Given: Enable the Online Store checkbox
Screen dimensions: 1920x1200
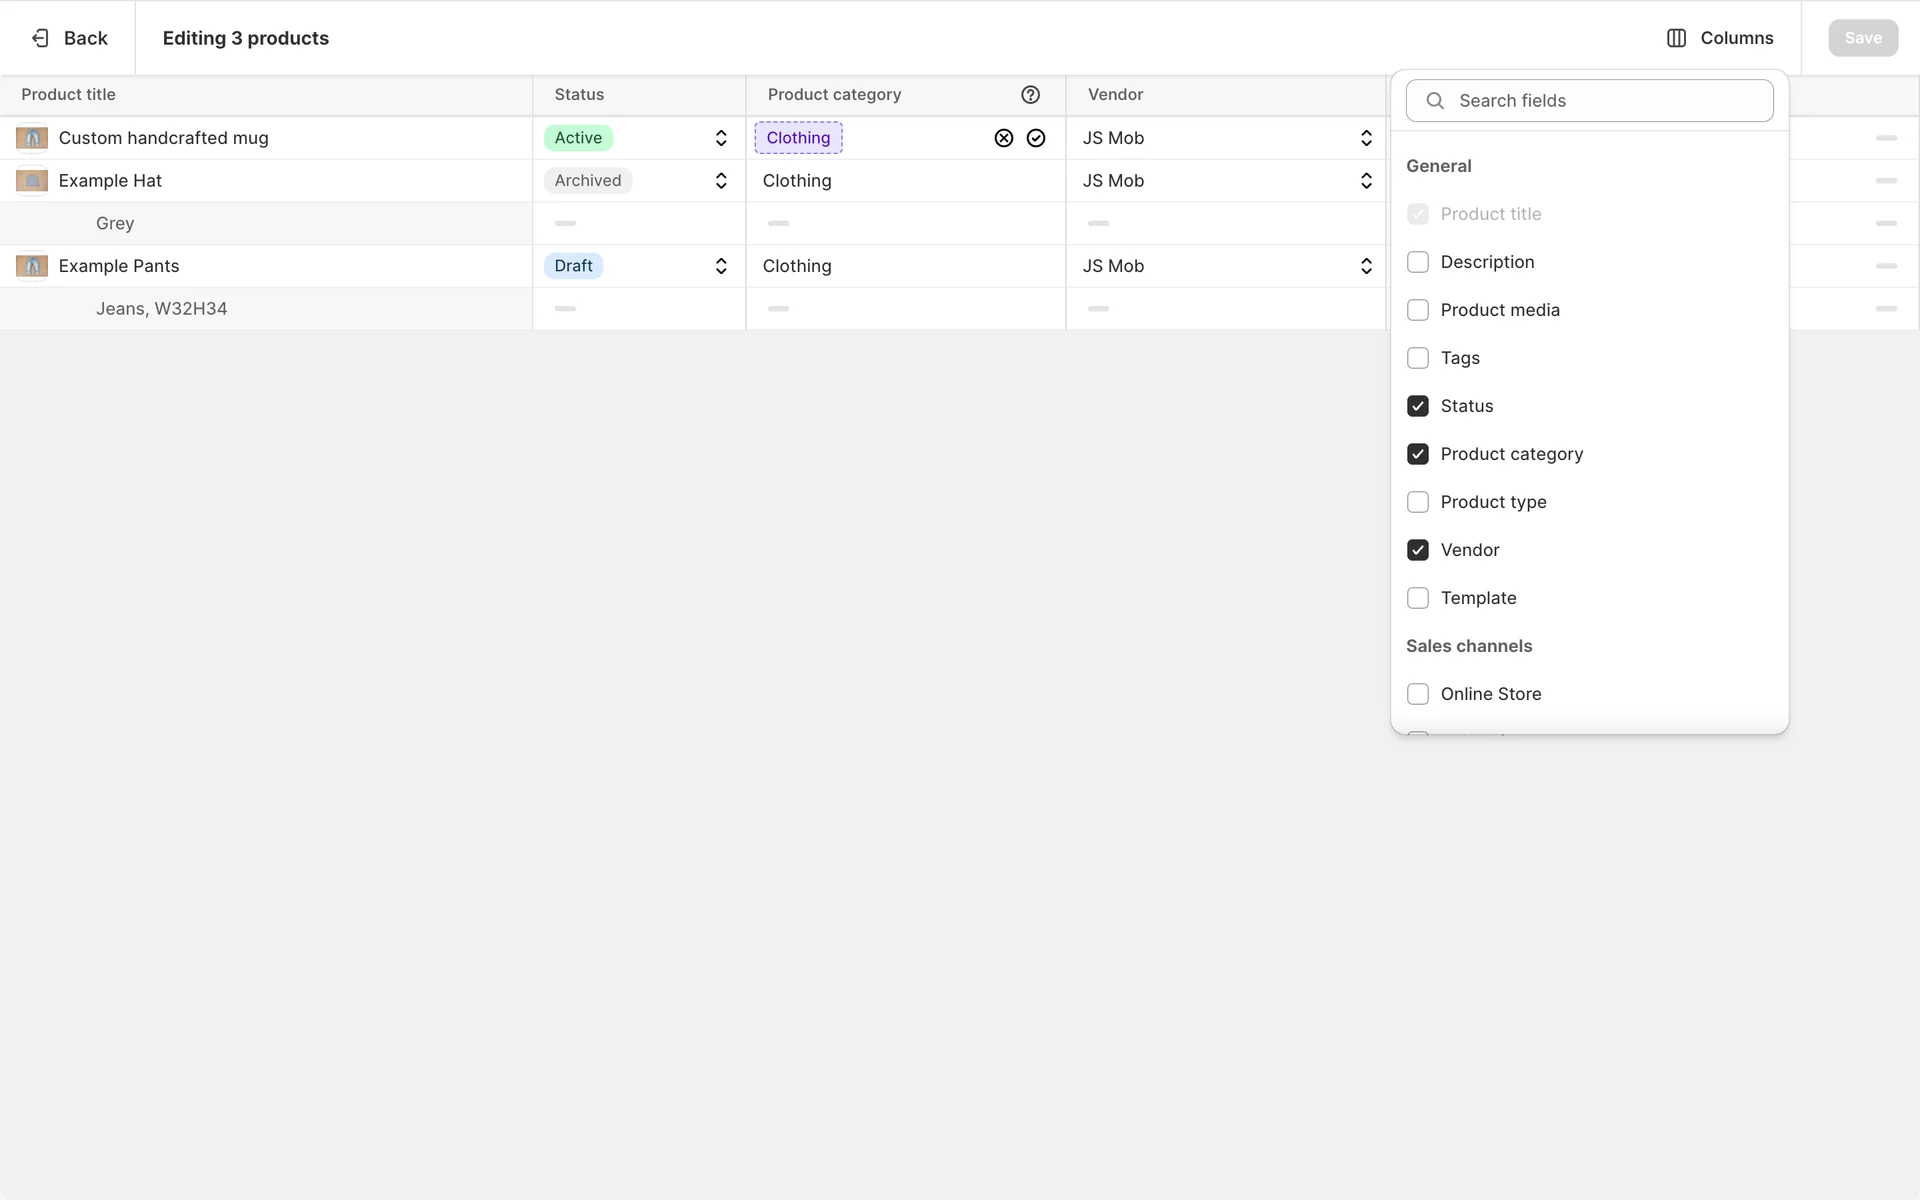Looking at the screenshot, I should [1417, 694].
